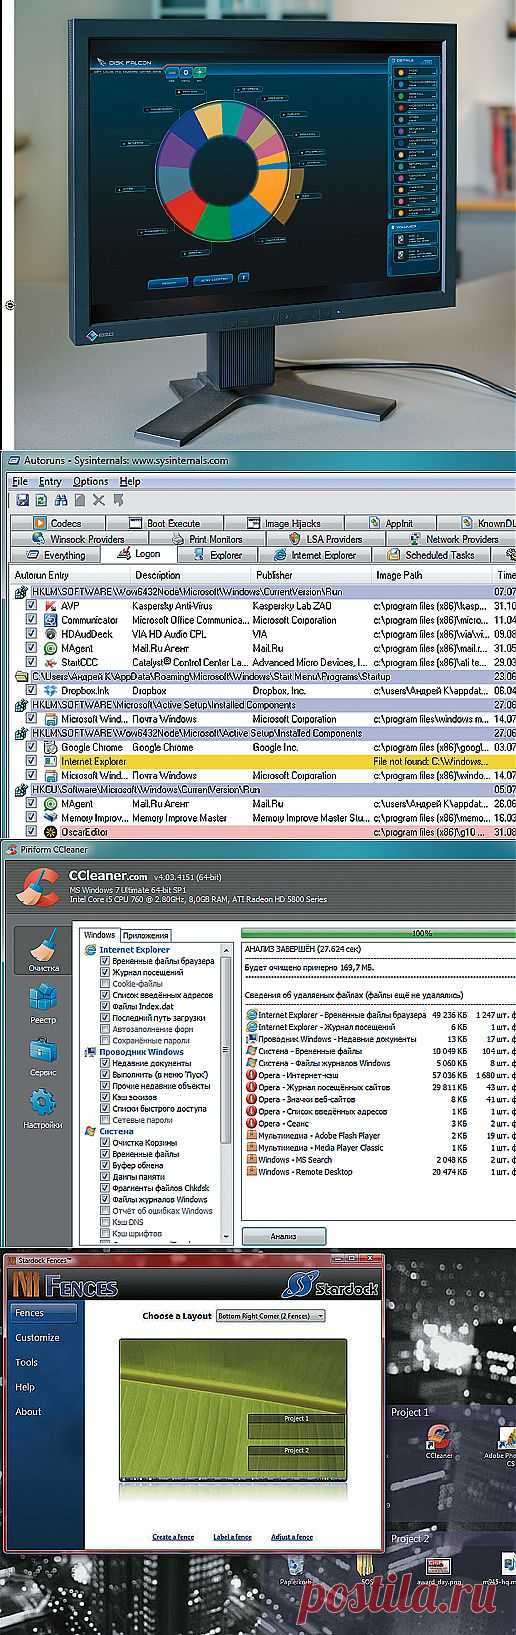
Task: Click the Stardock logo in Fences window
Action: pos(330,1285)
